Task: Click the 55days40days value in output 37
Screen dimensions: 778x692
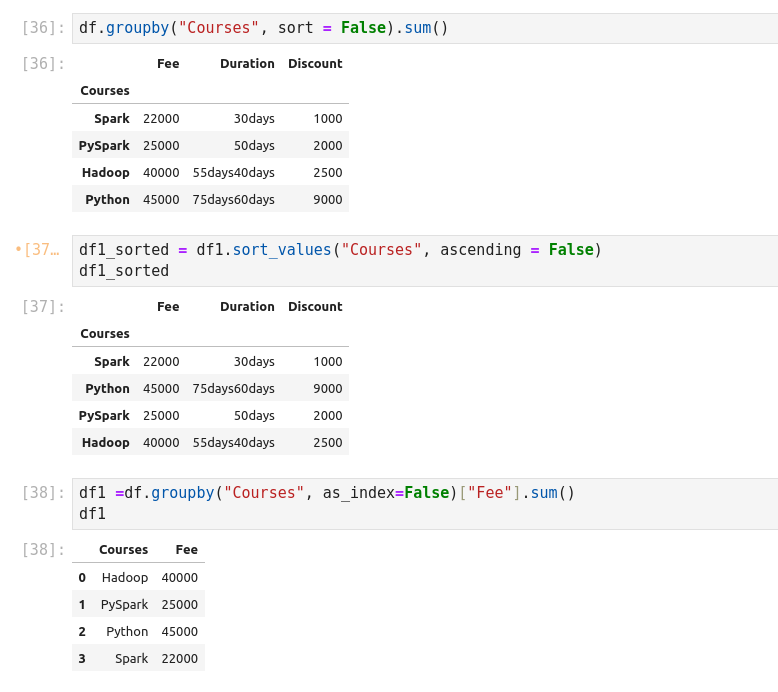Action: pos(234,443)
